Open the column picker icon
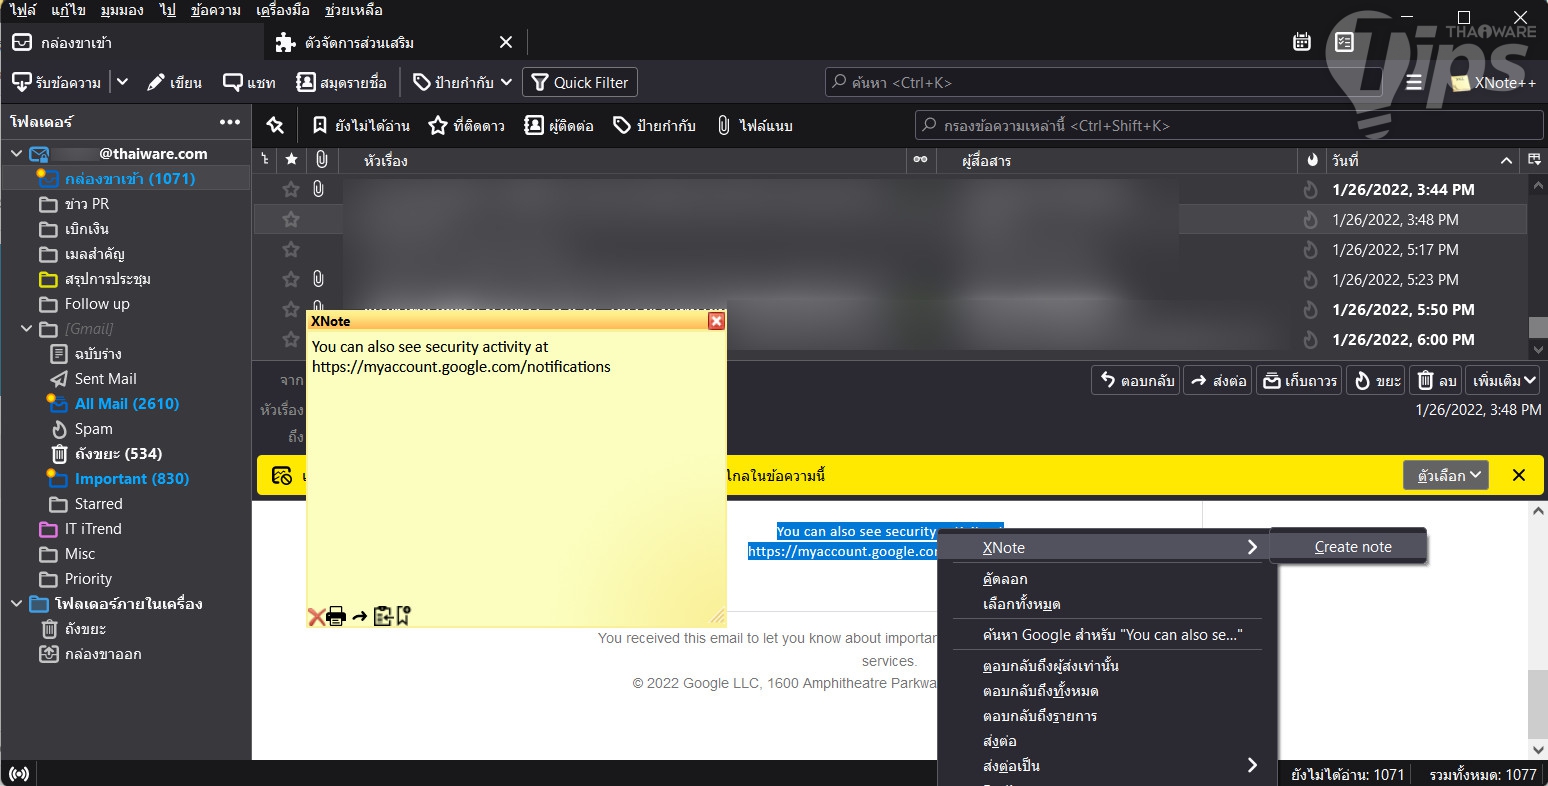 point(1535,160)
